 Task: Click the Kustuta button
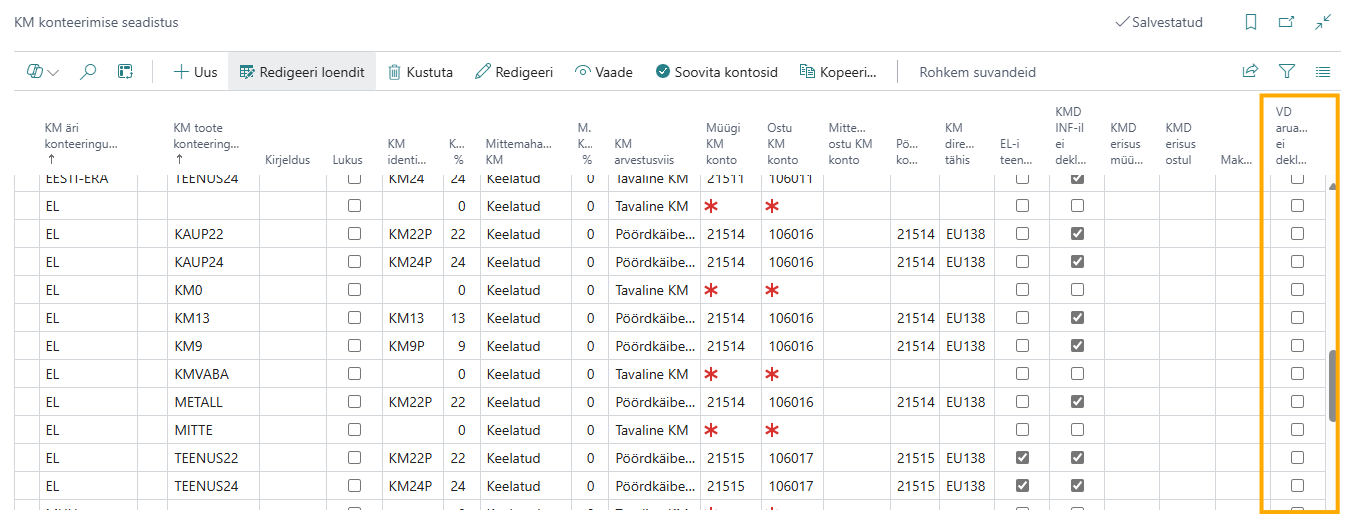point(420,72)
